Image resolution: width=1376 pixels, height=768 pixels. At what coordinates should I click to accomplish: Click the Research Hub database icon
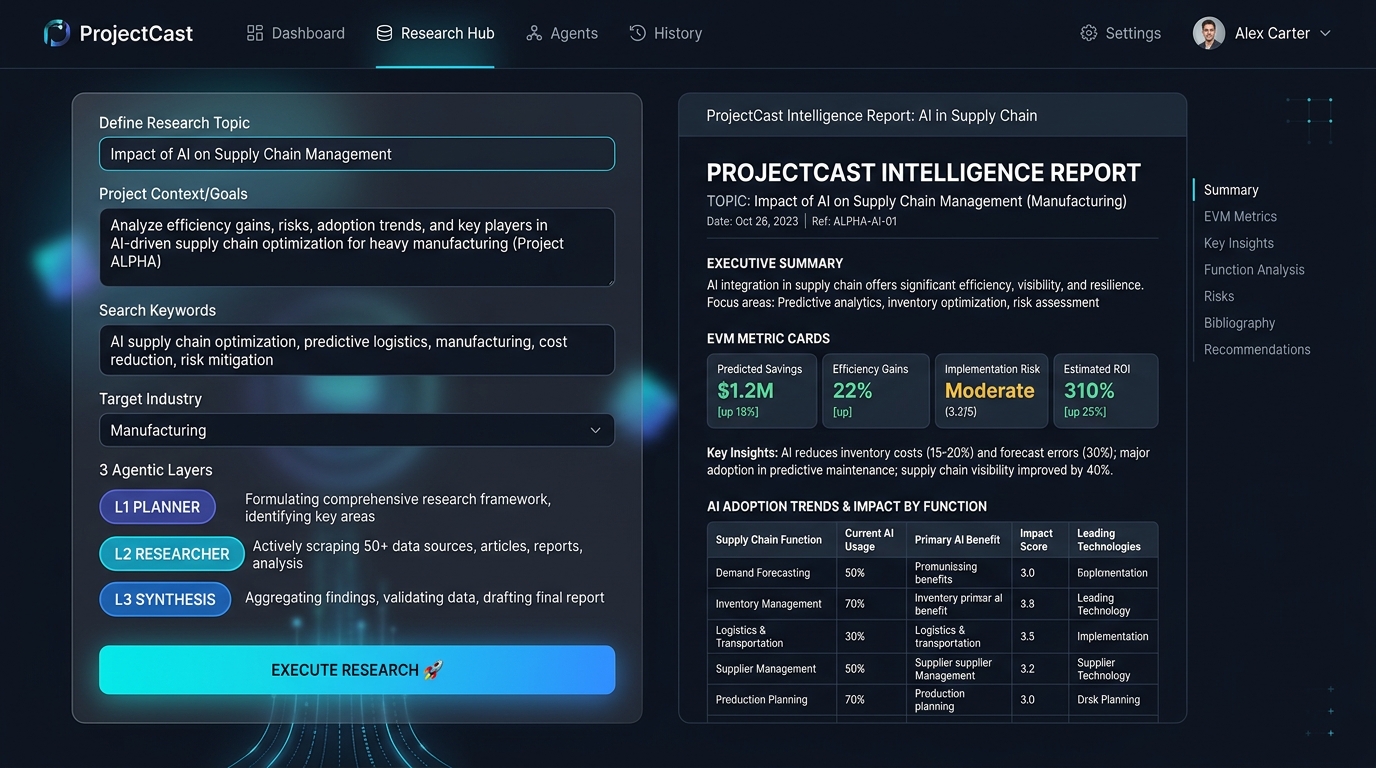click(384, 33)
